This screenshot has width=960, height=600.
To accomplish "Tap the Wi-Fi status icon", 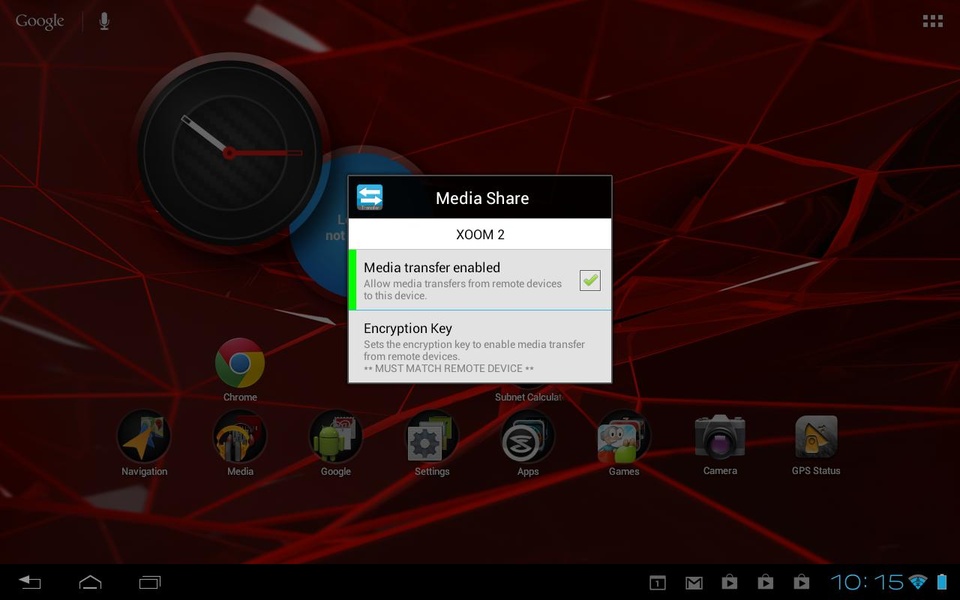I will 918,582.
